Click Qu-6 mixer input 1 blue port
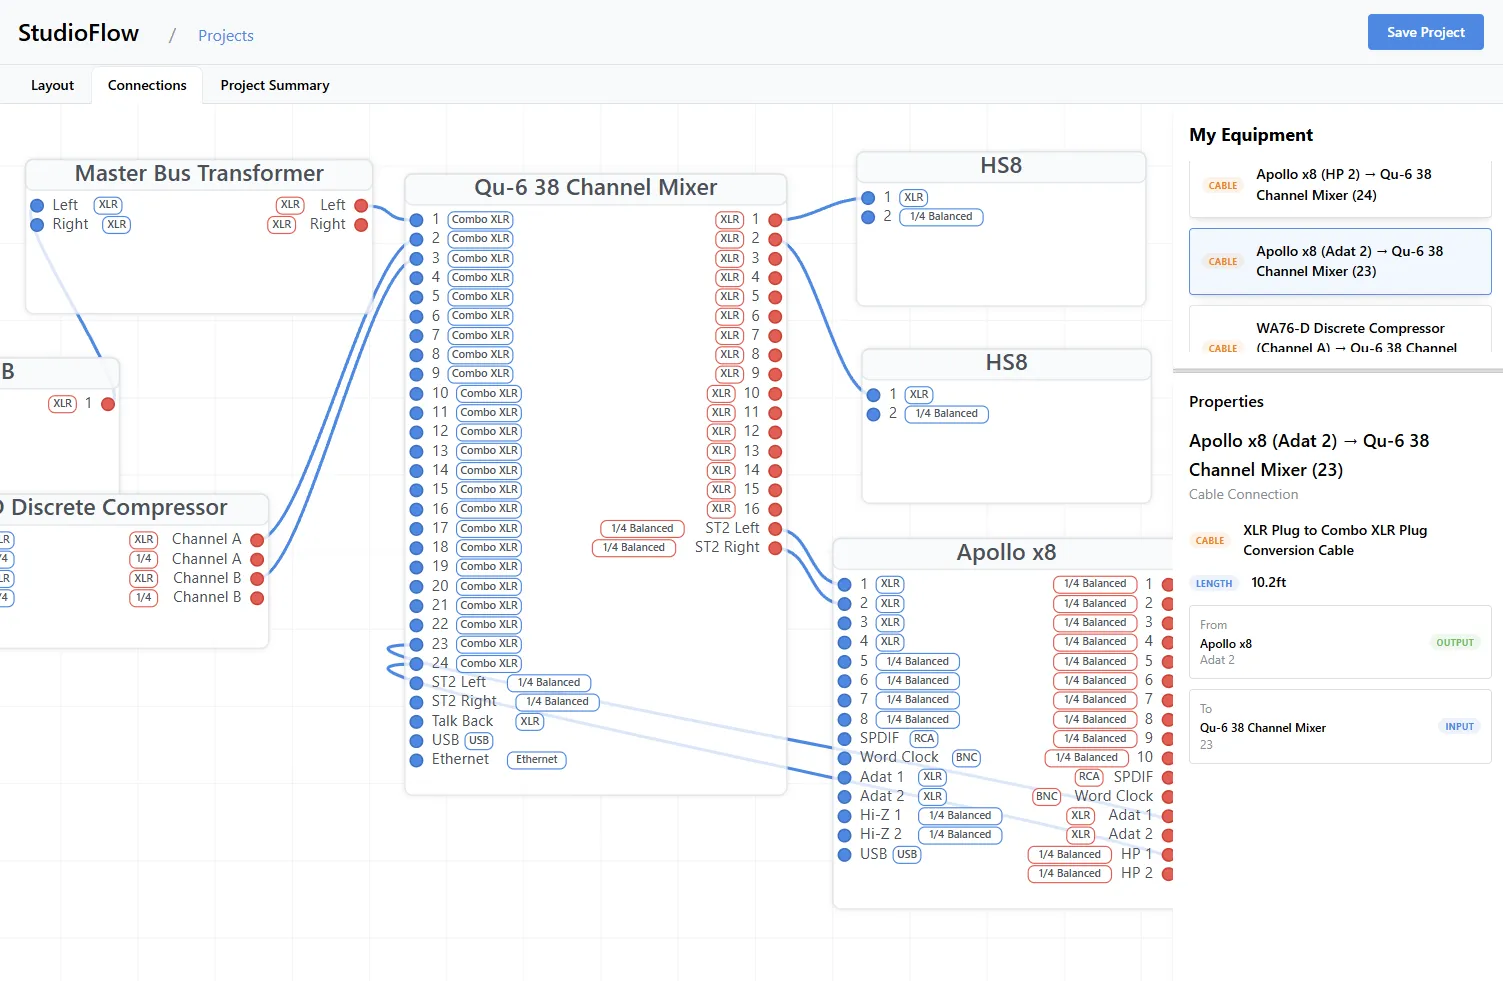Image resolution: width=1503 pixels, height=981 pixels. (x=417, y=220)
